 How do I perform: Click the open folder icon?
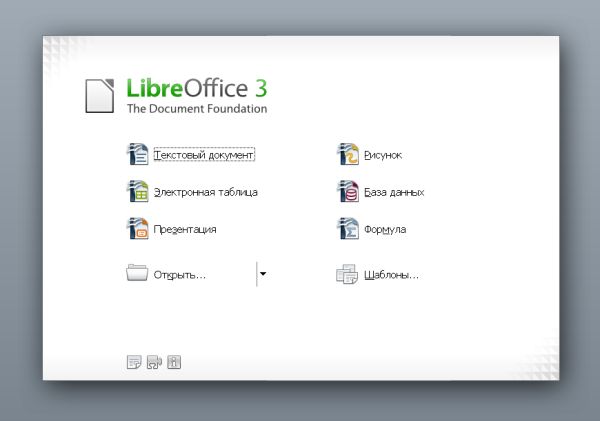pos(137,273)
